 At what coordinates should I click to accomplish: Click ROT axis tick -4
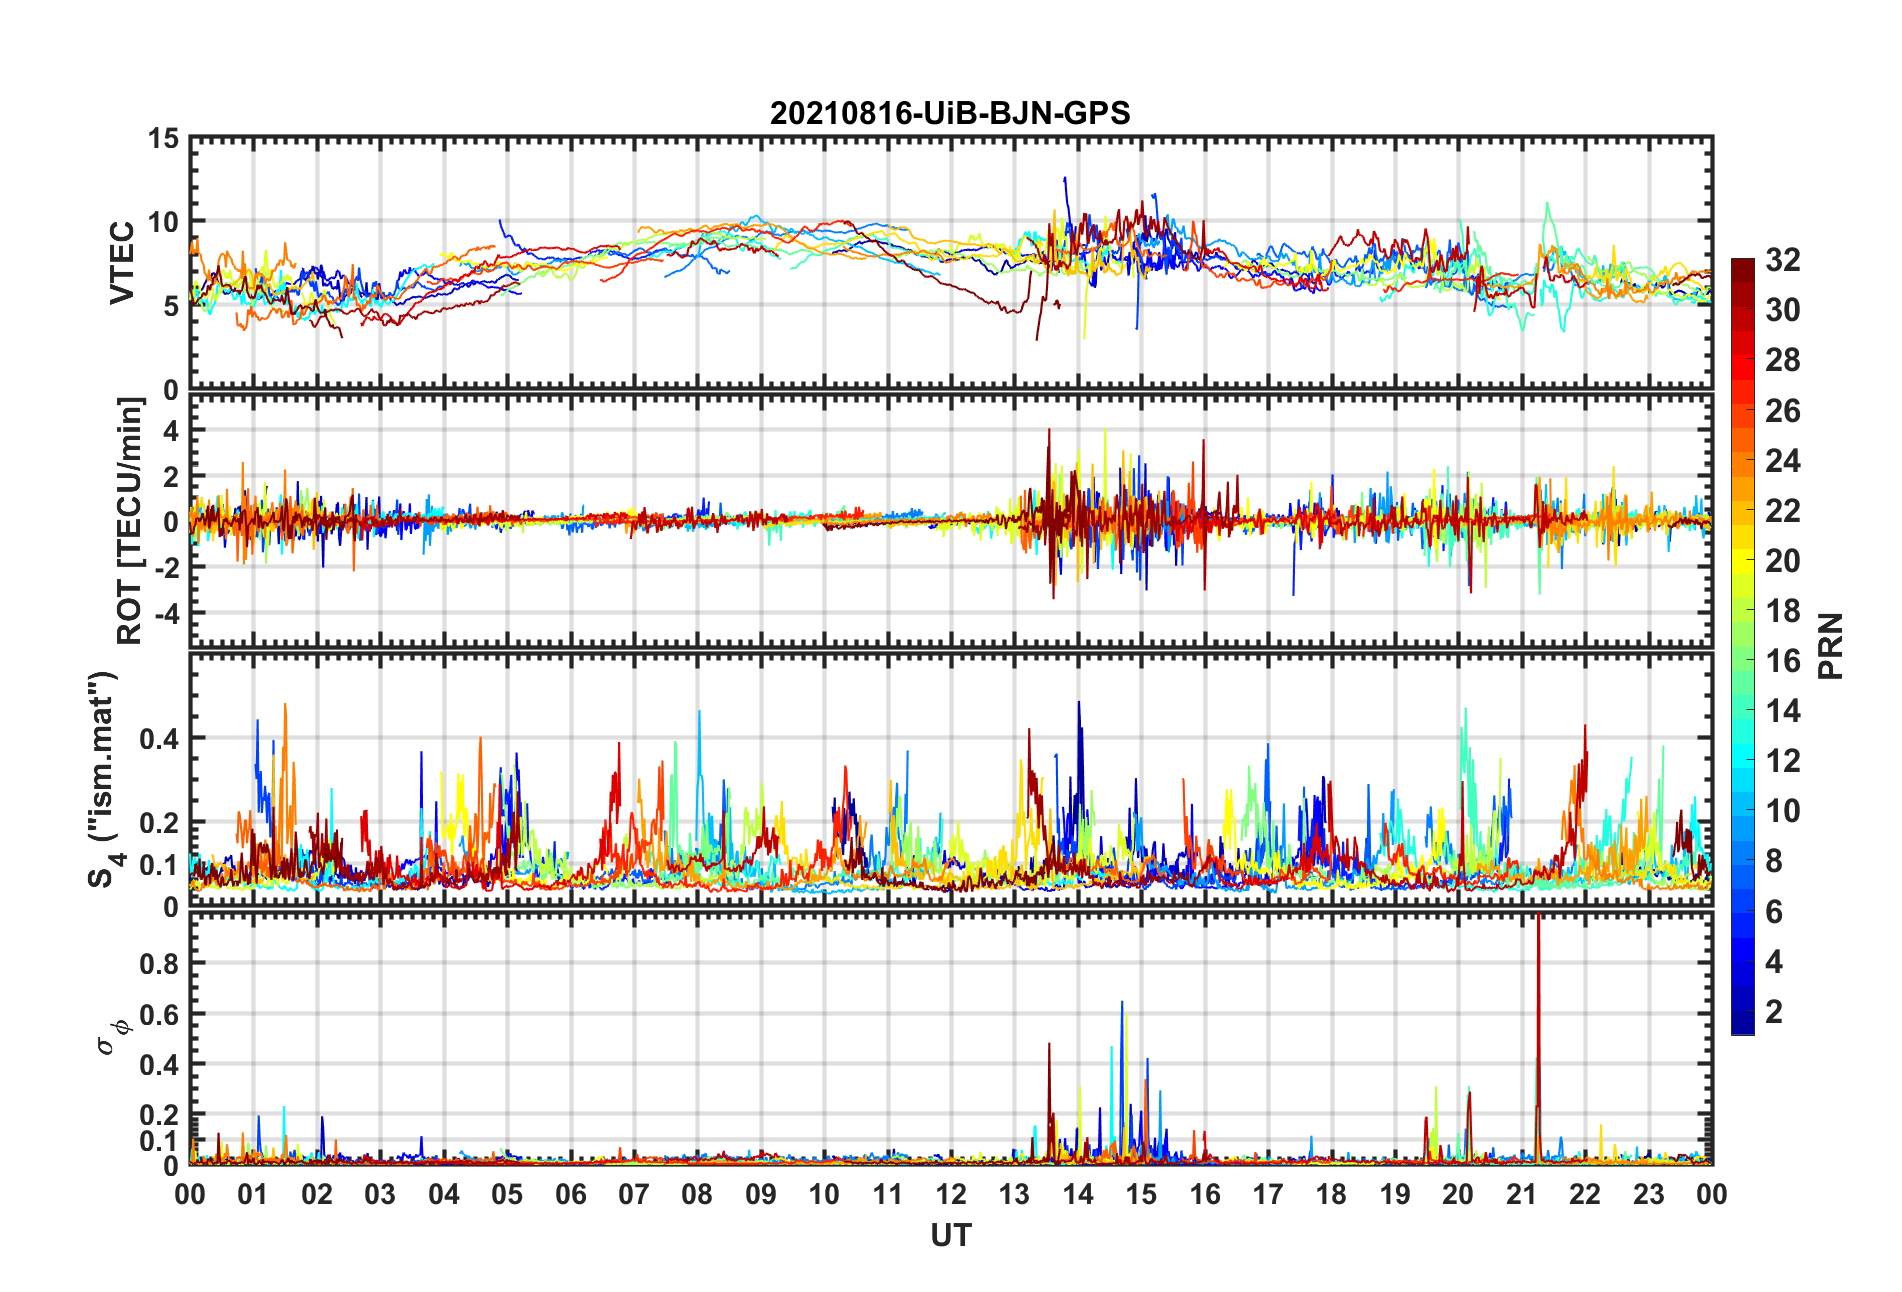pyautogui.click(x=168, y=612)
